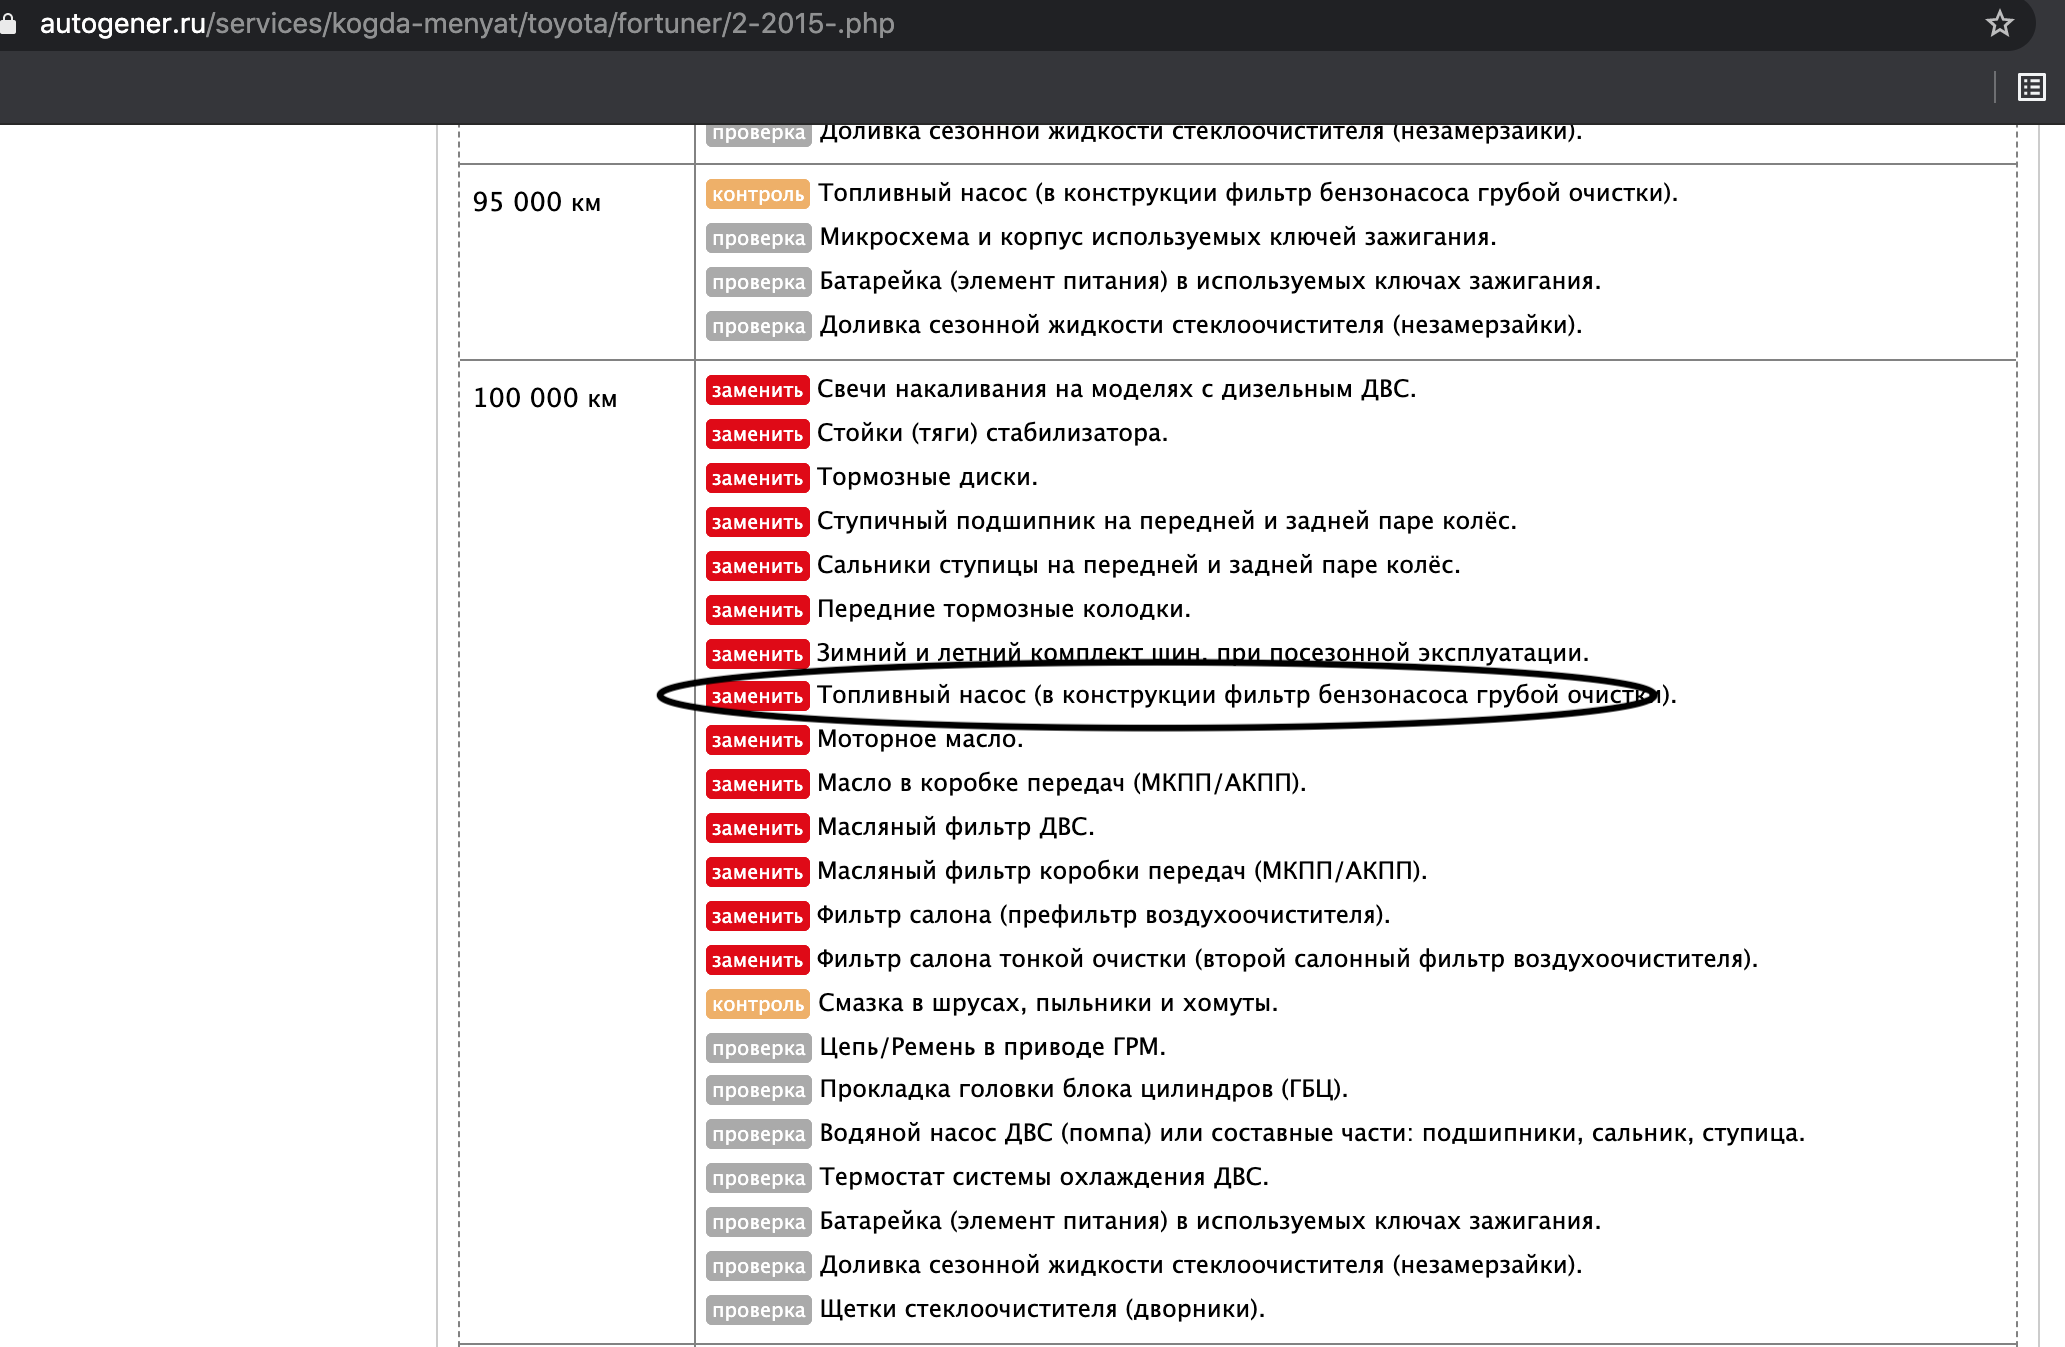Image resolution: width=2065 pixels, height=1347 pixels.
Task: Click 'Цепь/Ремень в приводе ГРМ' row
Action: point(992,1047)
